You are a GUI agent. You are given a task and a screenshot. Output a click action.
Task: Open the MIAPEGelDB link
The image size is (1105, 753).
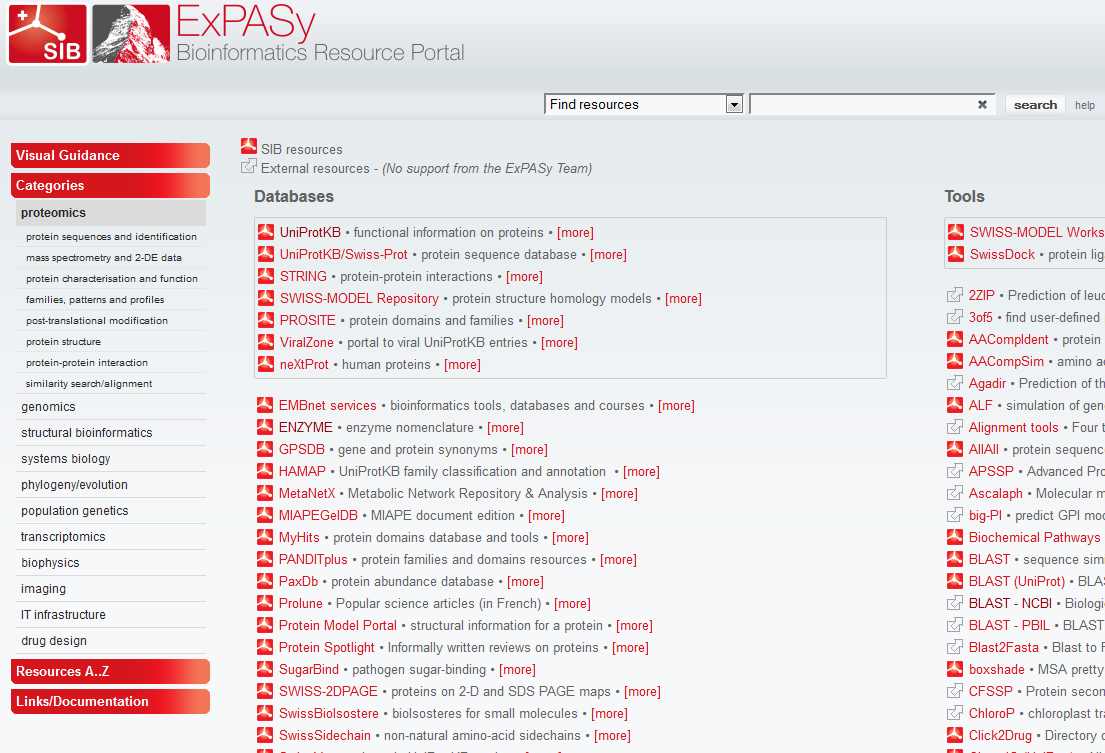pos(319,516)
